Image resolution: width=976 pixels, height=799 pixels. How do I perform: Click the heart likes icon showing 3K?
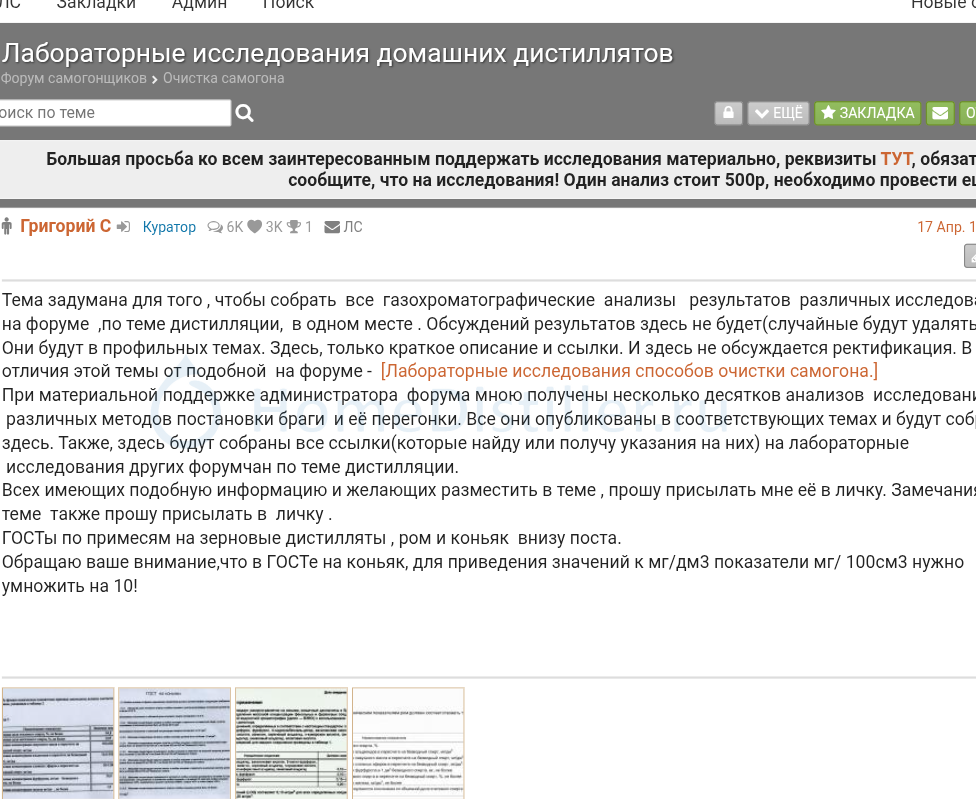255,227
